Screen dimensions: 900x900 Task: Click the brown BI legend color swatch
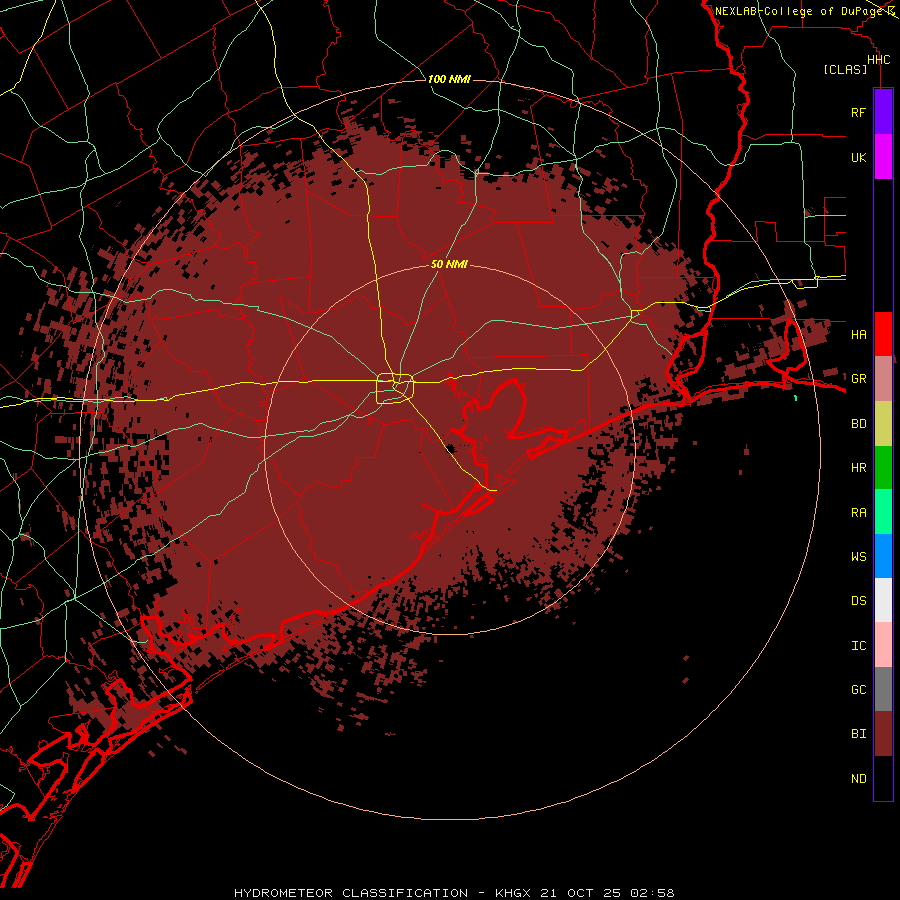pyautogui.click(x=883, y=734)
